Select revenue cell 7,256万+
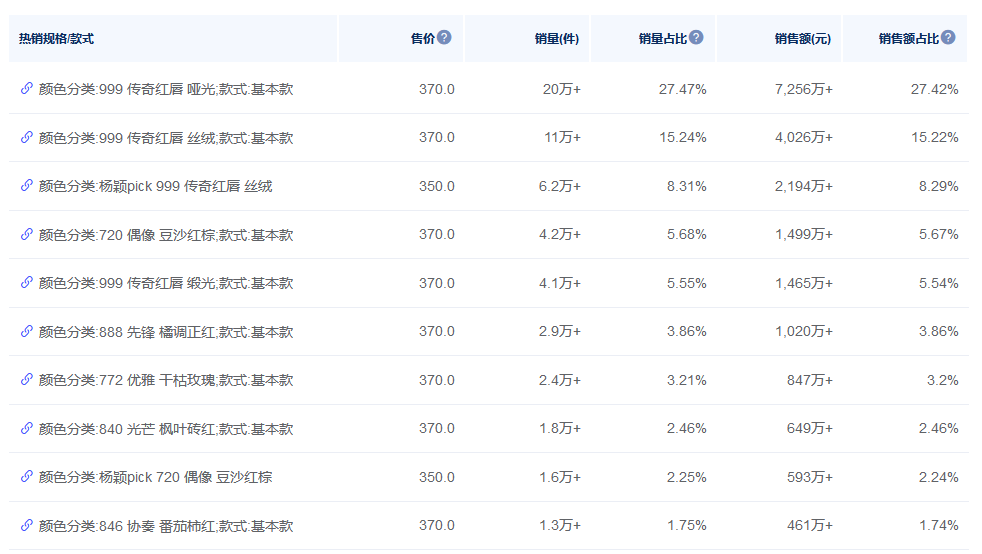982x554 pixels. click(x=804, y=90)
